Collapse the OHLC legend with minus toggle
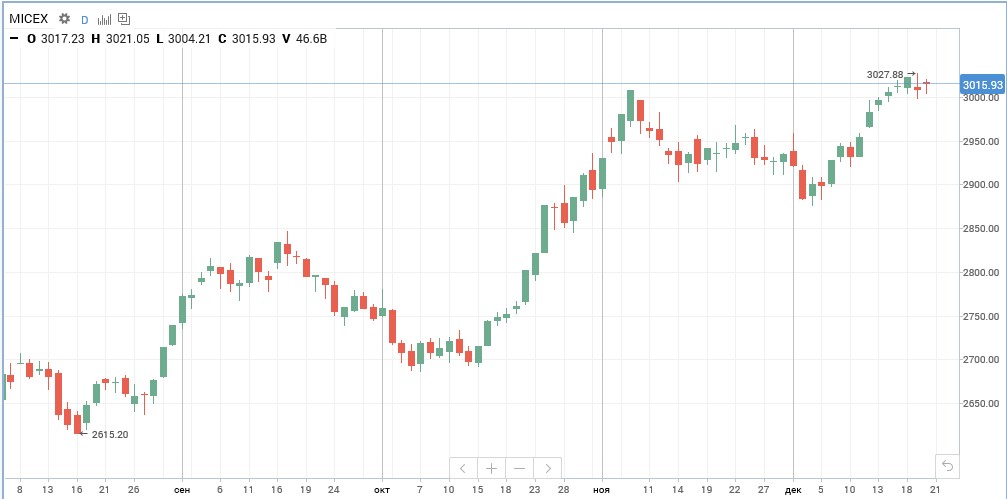1007x499 pixels. 12,39
